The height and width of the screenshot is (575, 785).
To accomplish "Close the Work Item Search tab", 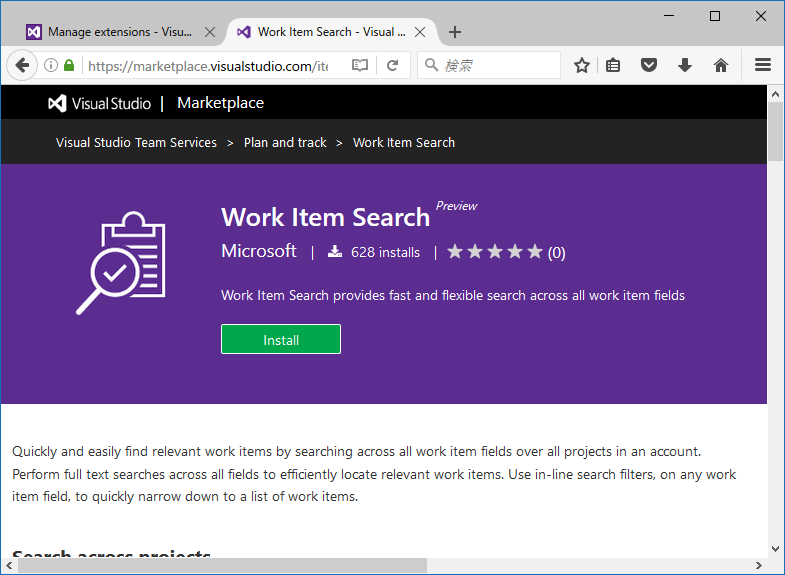I will tap(420, 32).
